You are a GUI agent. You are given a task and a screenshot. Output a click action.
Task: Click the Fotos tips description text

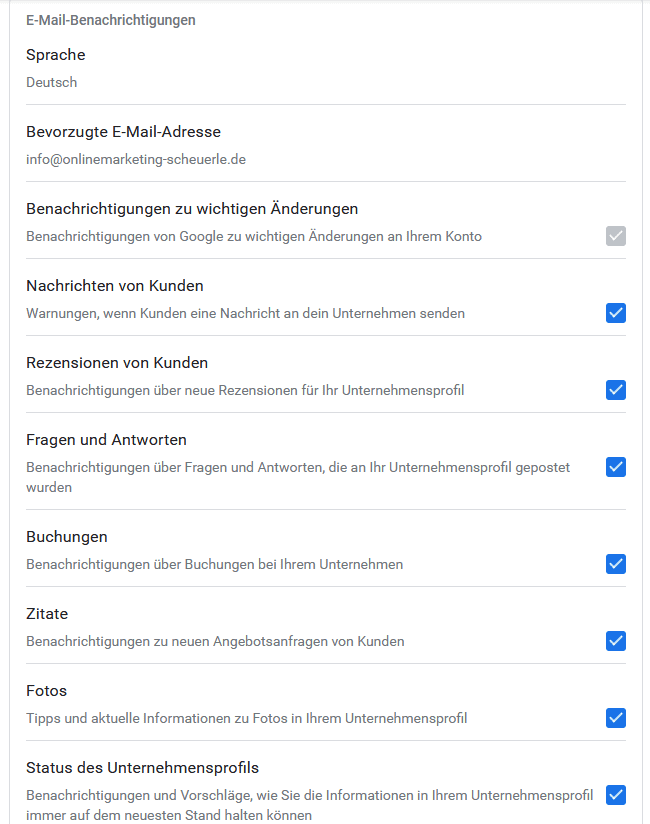[246, 718]
